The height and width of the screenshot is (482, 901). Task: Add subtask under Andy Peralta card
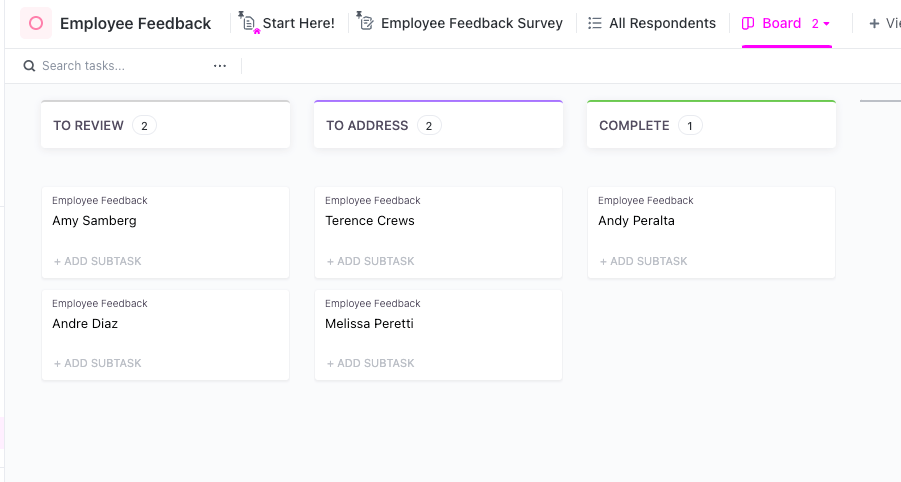644,261
